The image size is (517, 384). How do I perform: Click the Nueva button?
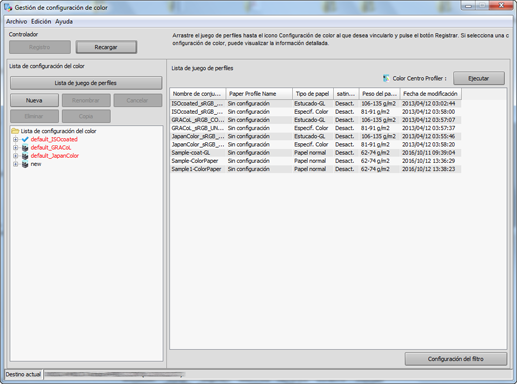coord(34,100)
